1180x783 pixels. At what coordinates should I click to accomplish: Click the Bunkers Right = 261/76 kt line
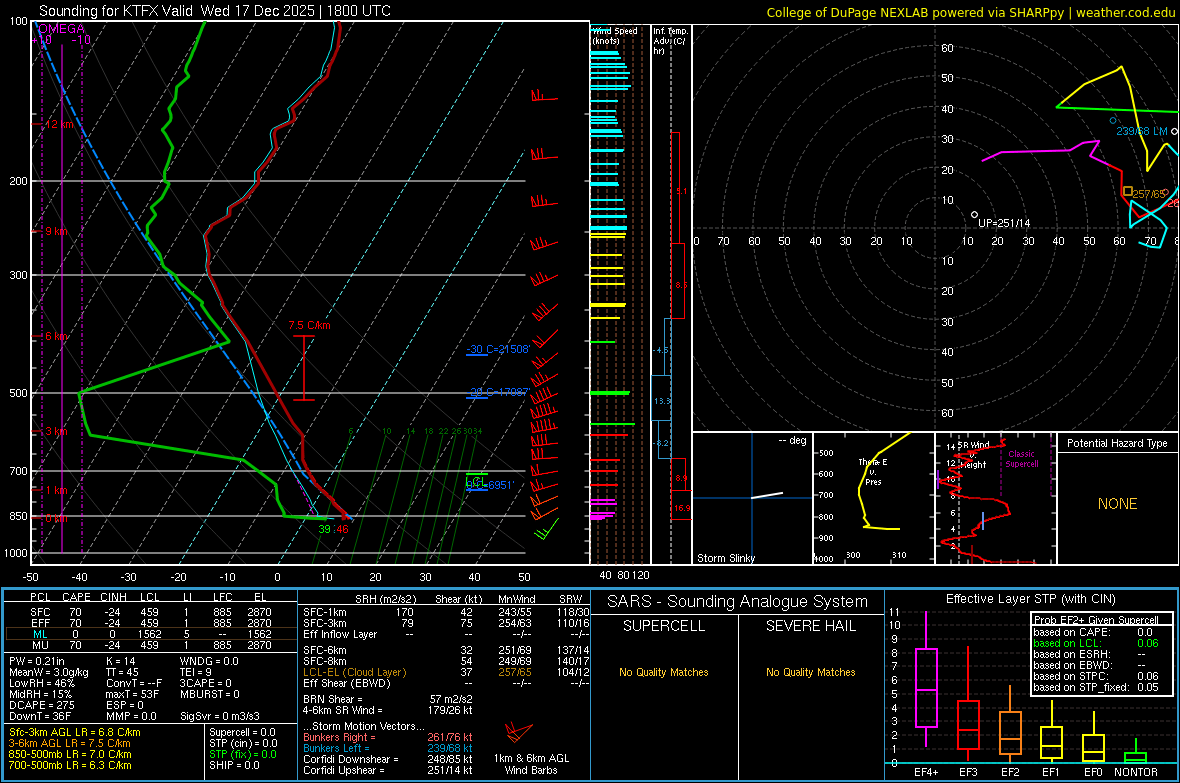(x=388, y=737)
